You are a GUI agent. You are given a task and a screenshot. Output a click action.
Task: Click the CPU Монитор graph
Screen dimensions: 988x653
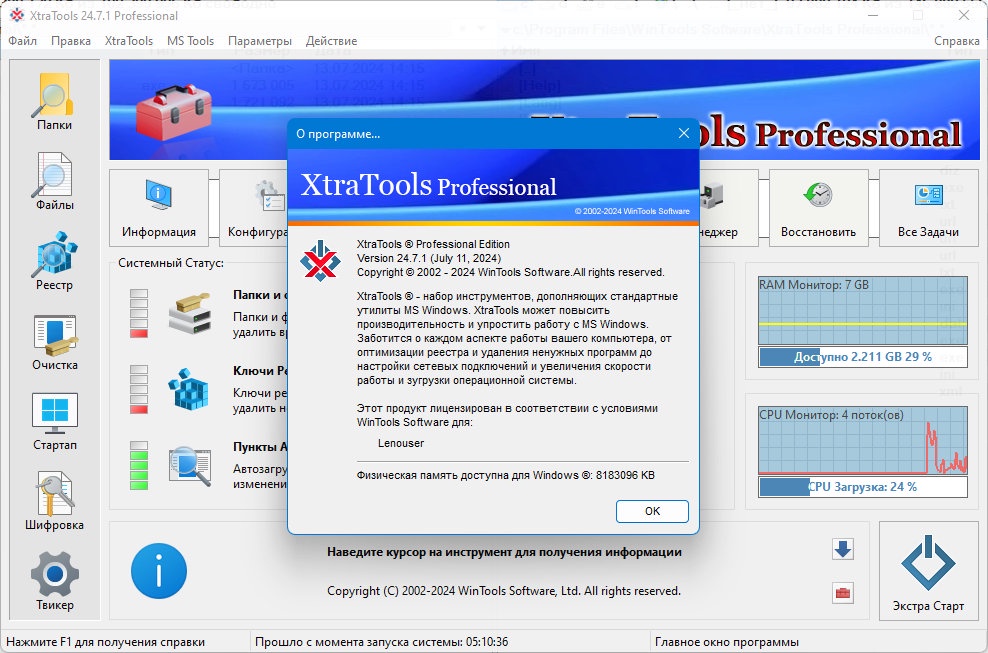click(x=863, y=441)
